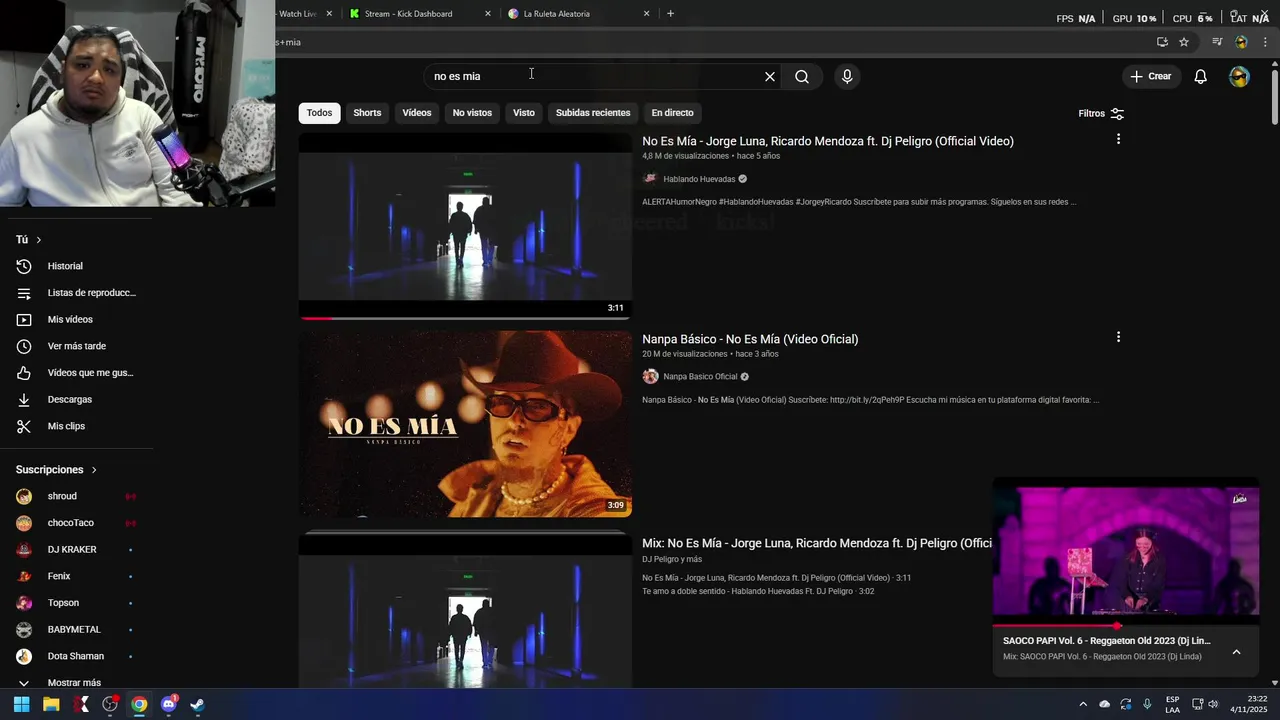Open the Windows Start menu
Image resolution: width=1280 pixels, height=720 pixels.
click(21, 704)
